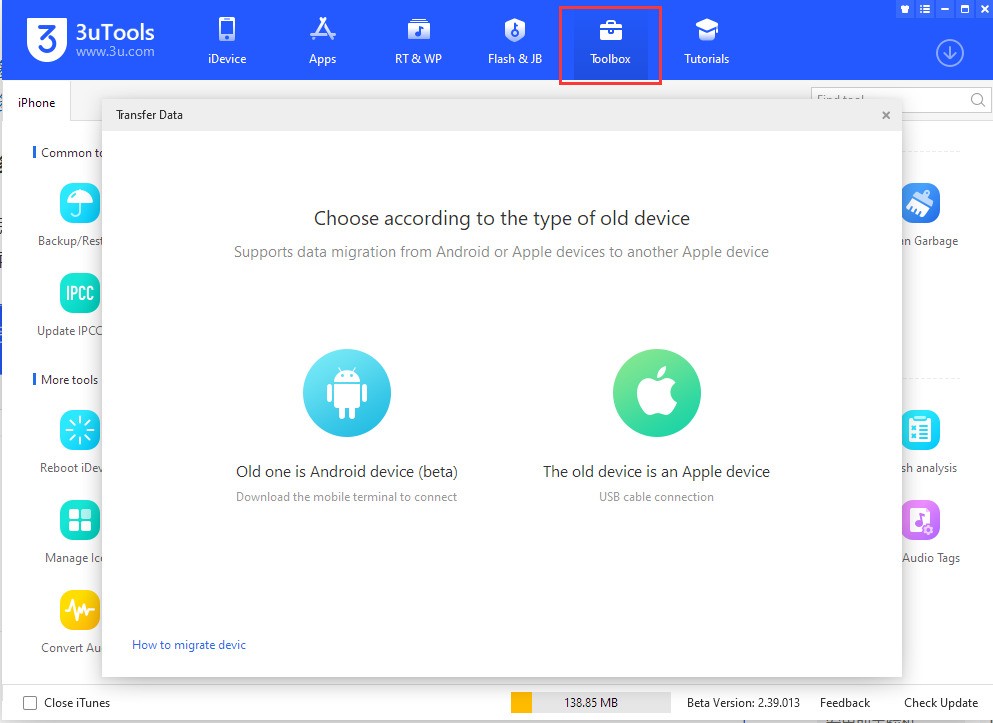
Task: Click the Reboot iDevice tool
Action: (x=78, y=430)
